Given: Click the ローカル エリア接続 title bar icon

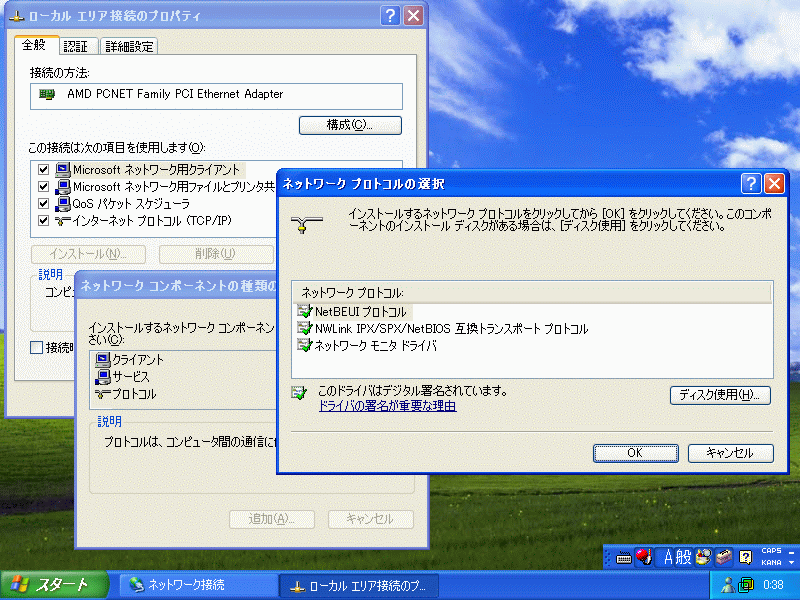Looking at the screenshot, I should [17, 16].
